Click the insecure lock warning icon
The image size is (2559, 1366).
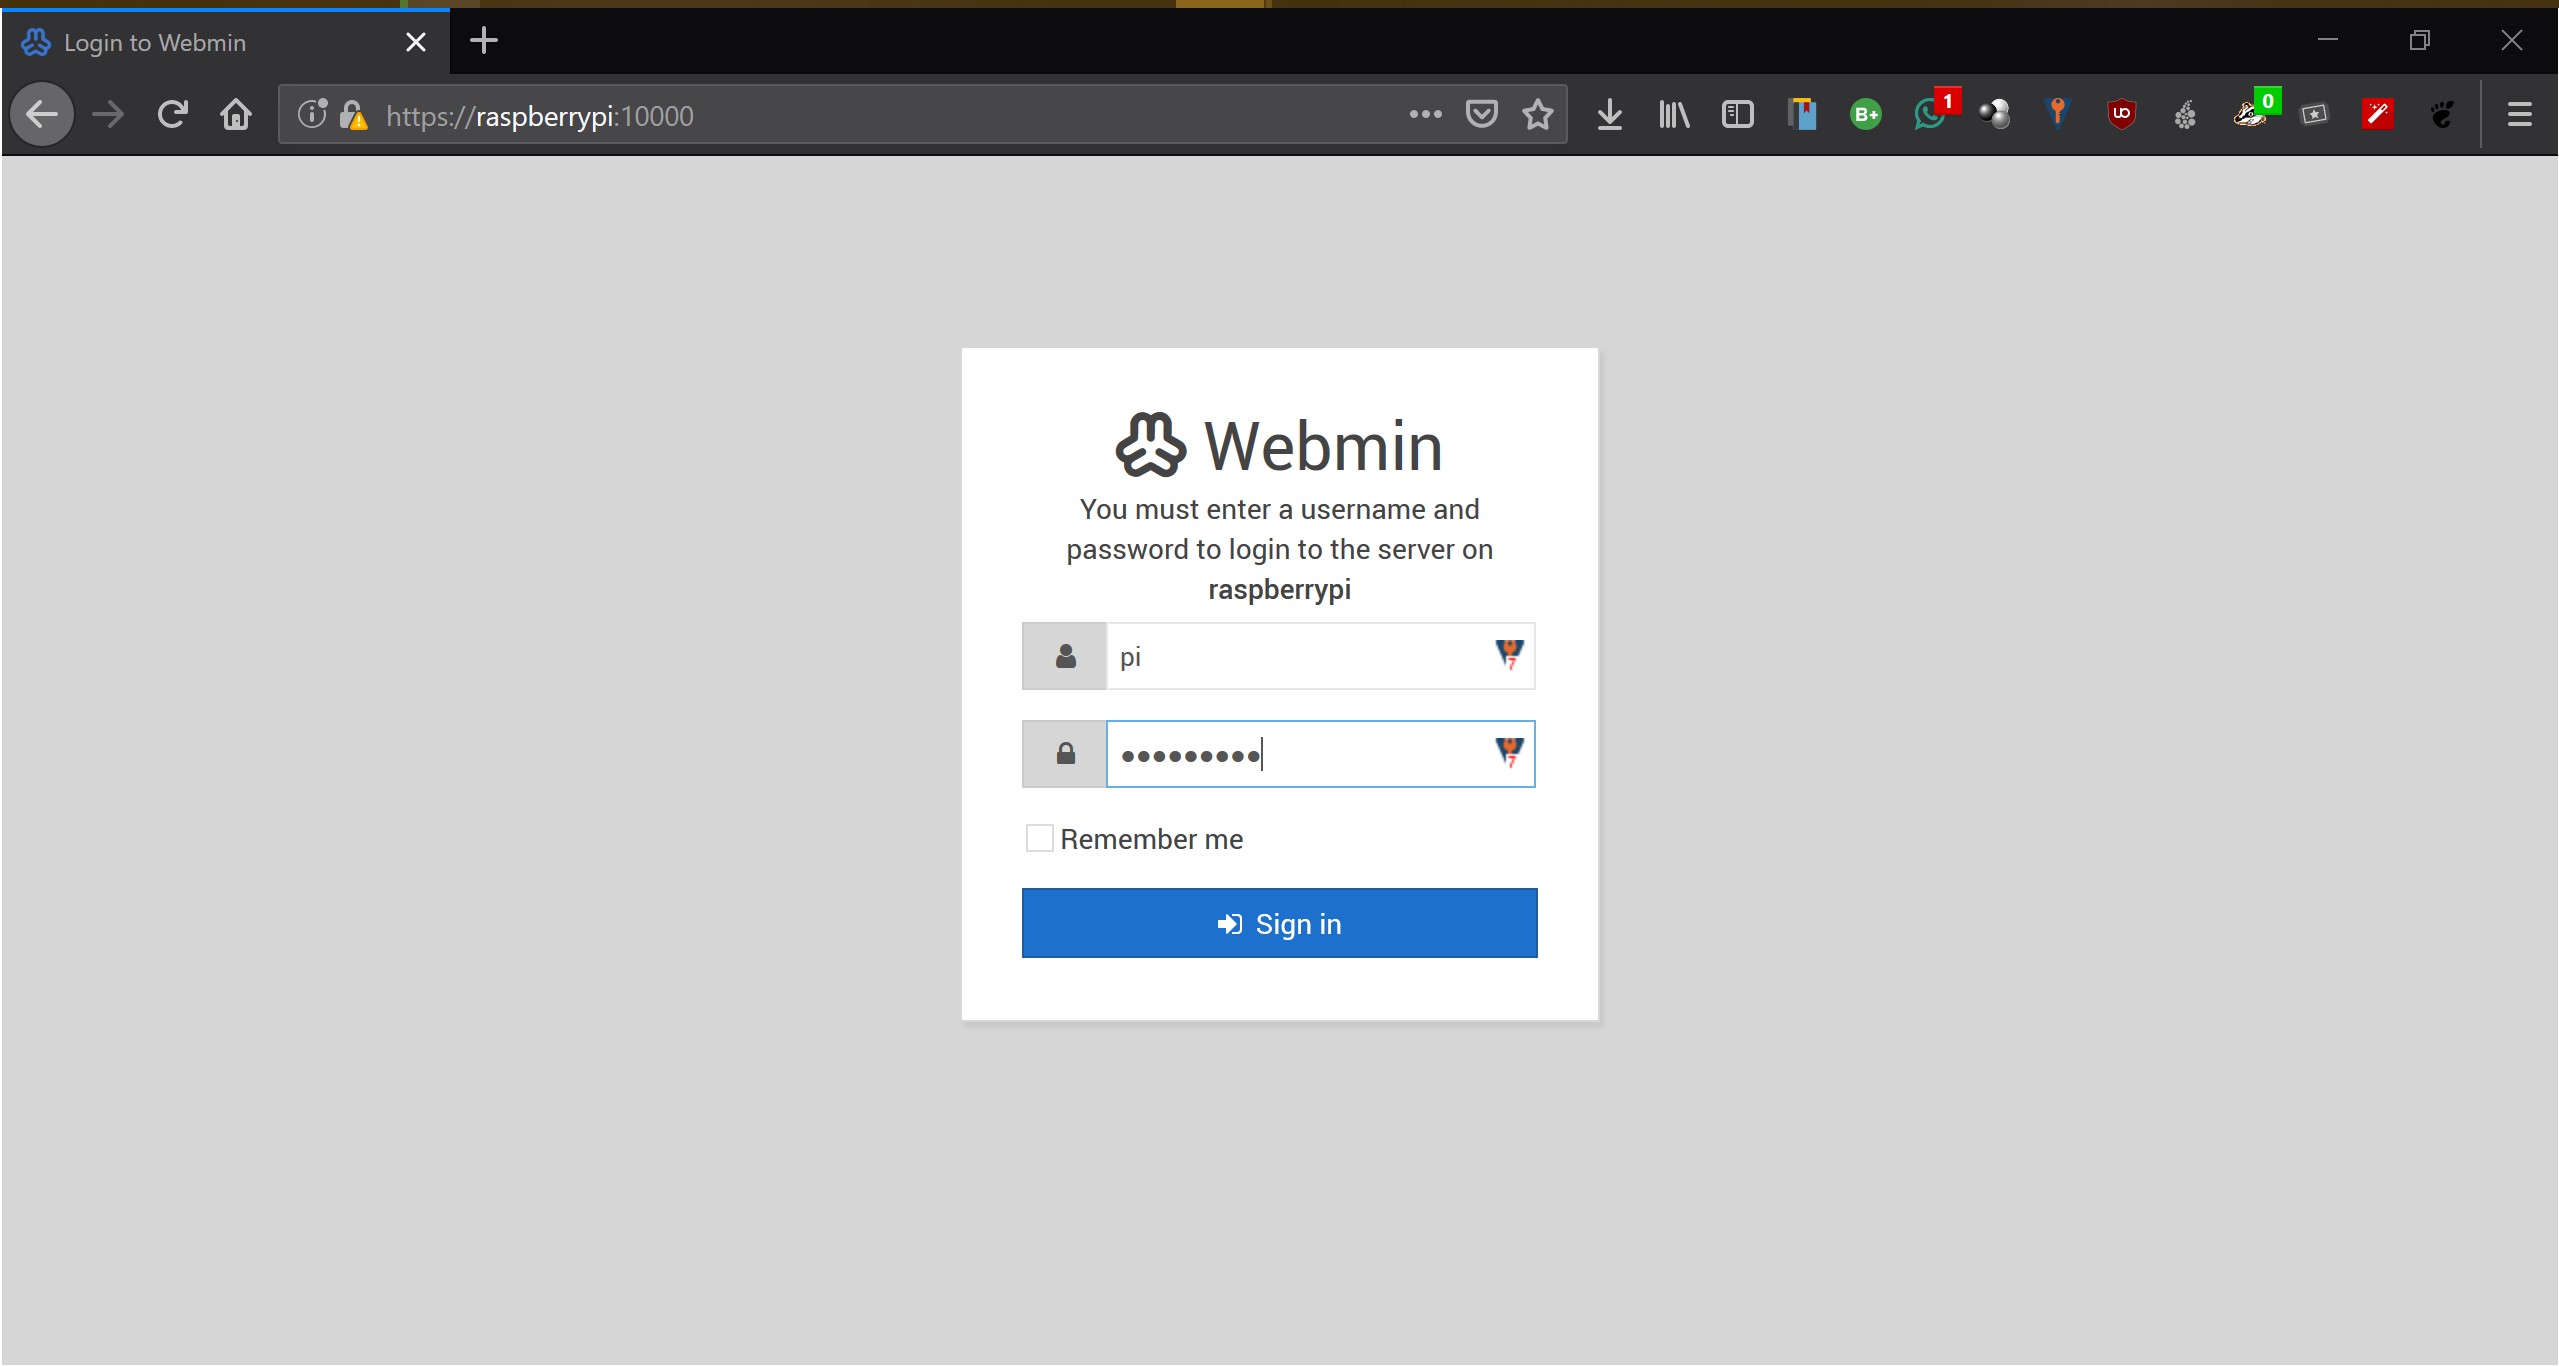point(352,116)
